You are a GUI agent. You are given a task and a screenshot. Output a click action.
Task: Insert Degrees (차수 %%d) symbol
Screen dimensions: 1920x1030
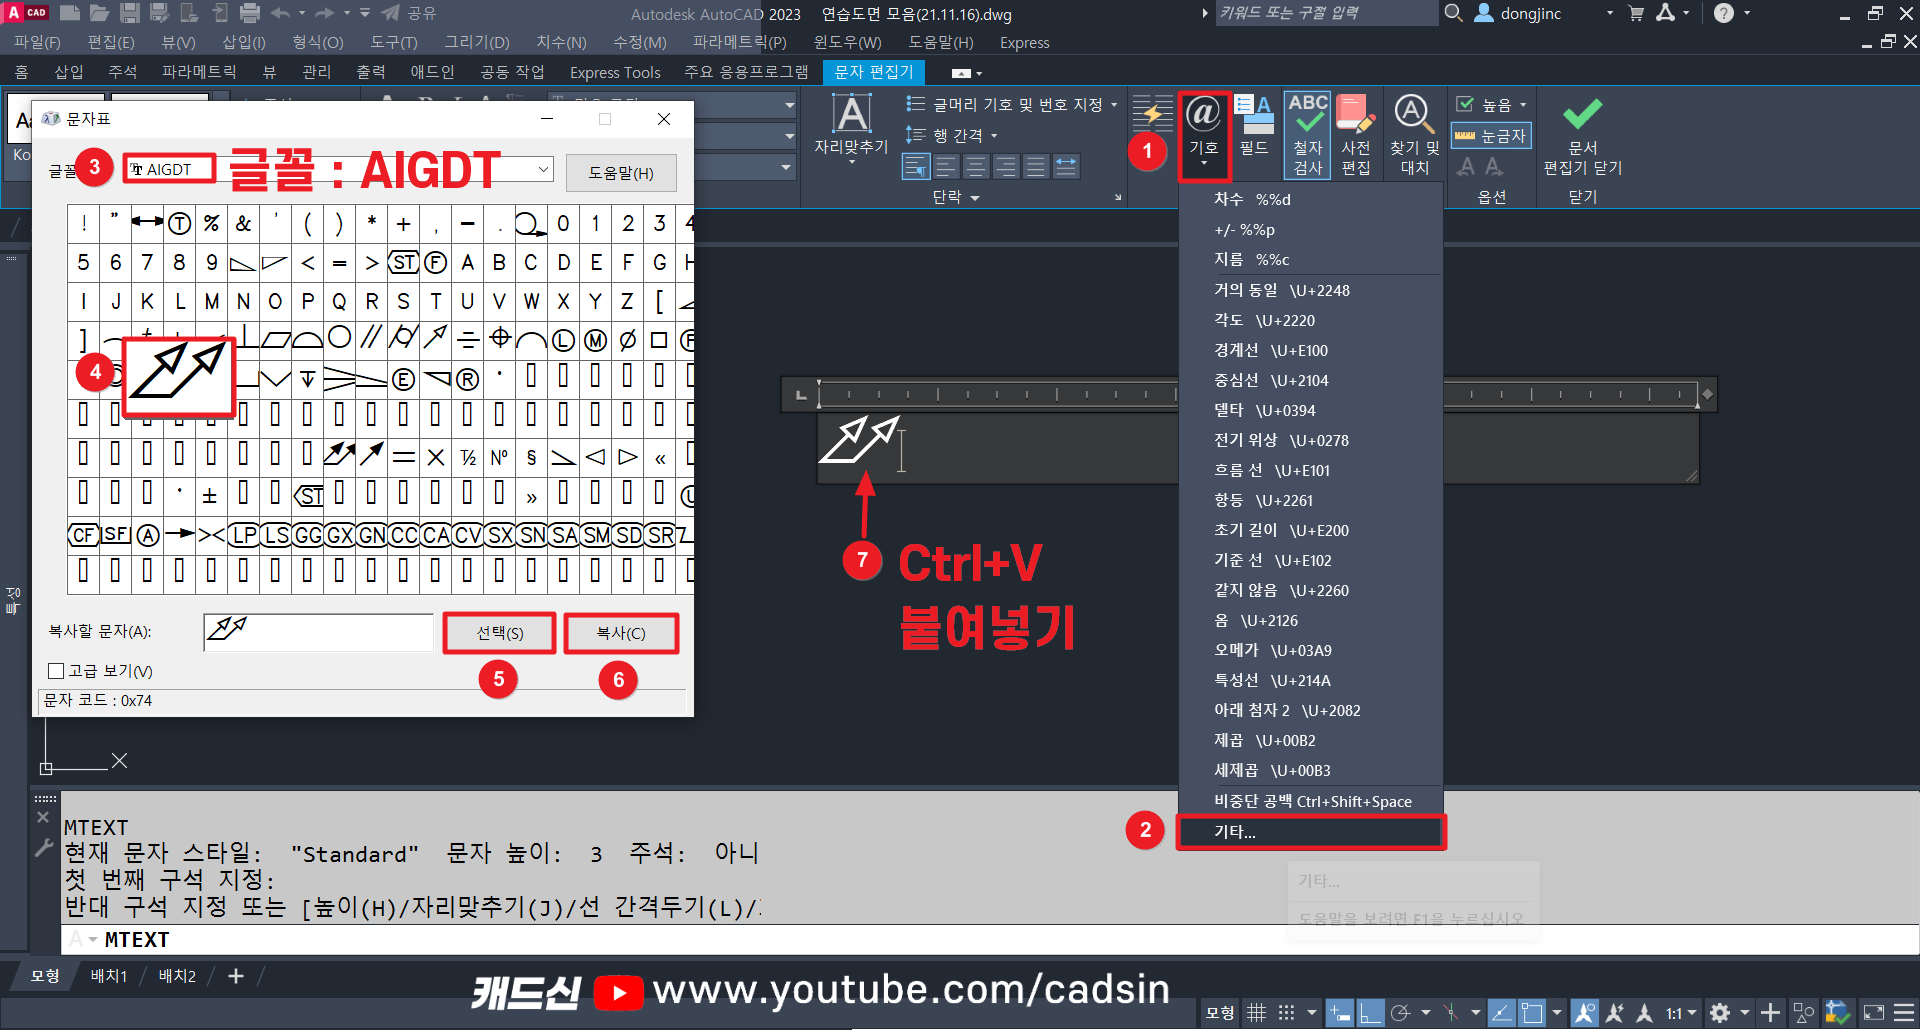pos(1310,199)
